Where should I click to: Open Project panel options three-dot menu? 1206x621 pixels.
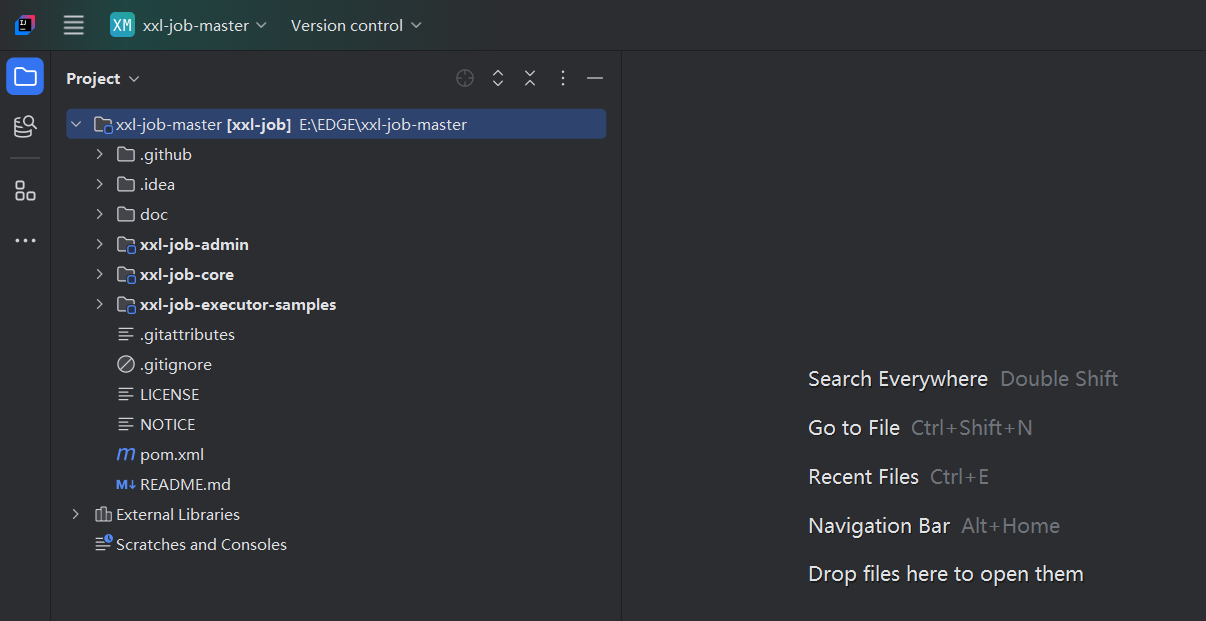[563, 78]
